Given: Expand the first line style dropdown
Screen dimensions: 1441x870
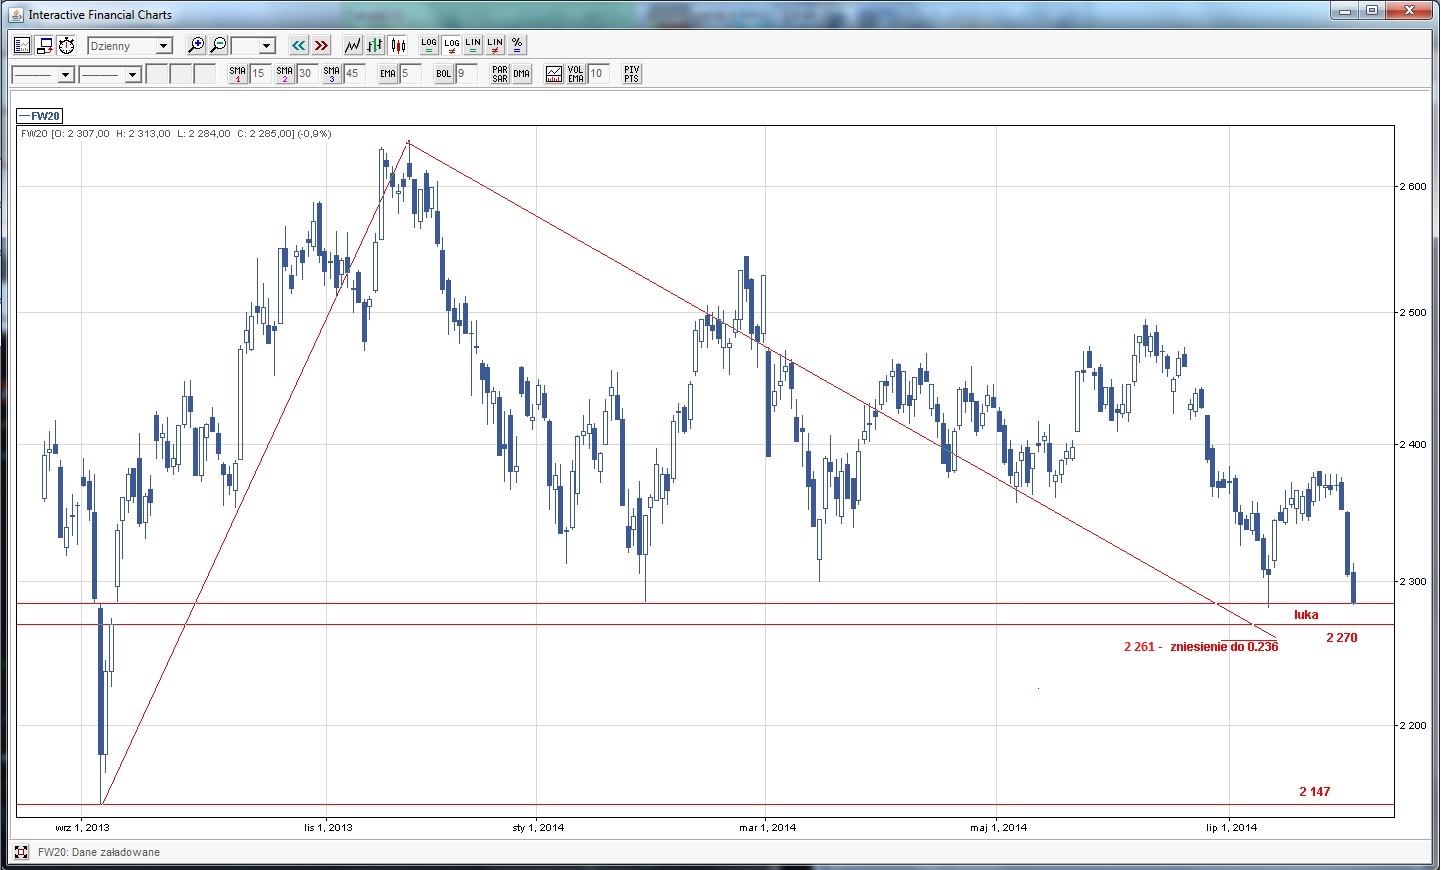Looking at the screenshot, I should coord(65,75).
